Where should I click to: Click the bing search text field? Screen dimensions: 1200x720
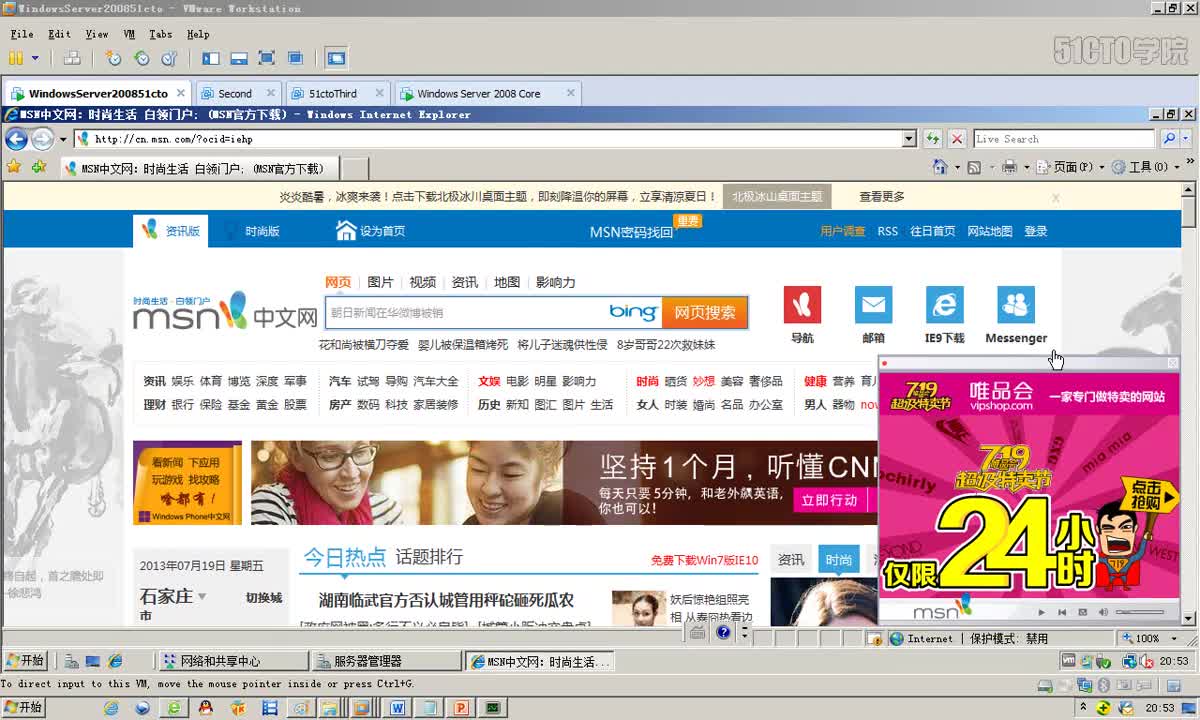click(466, 312)
